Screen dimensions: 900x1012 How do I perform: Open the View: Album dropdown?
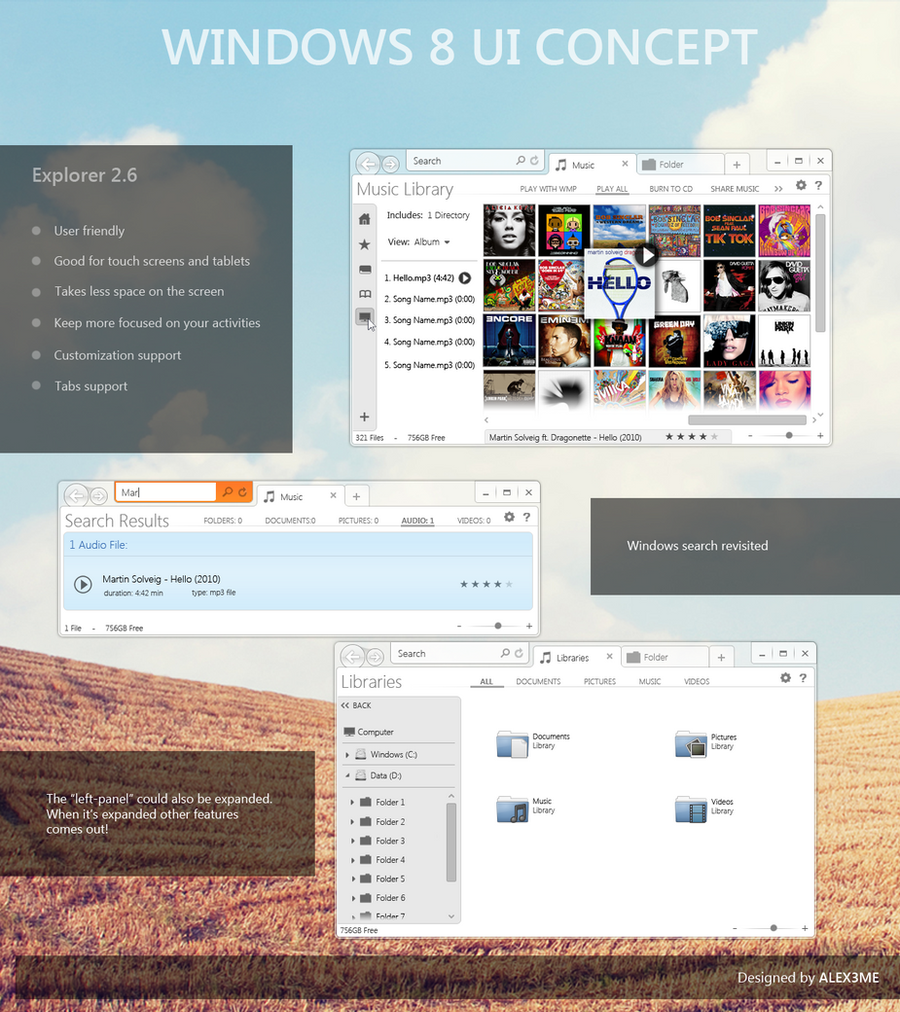(x=419, y=242)
